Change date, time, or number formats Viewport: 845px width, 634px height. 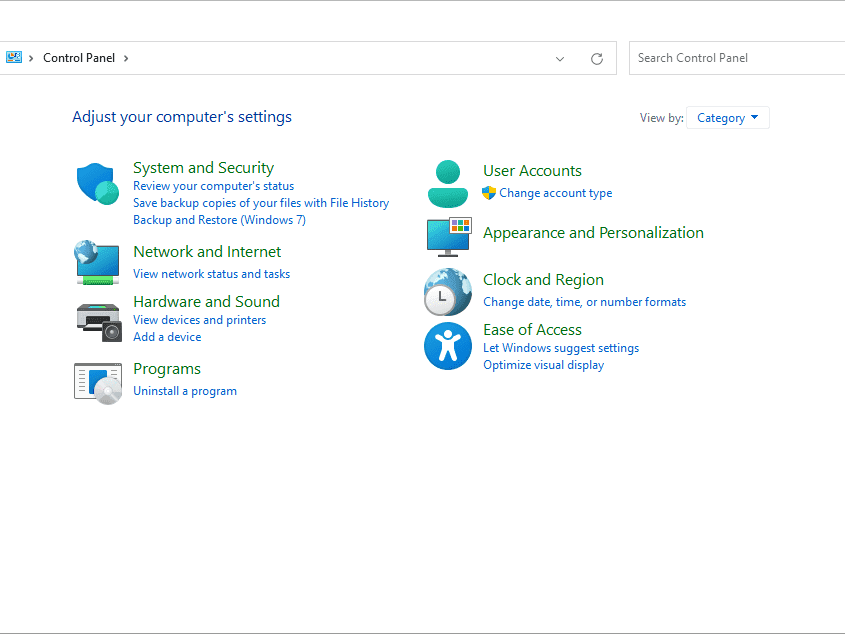(x=585, y=302)
